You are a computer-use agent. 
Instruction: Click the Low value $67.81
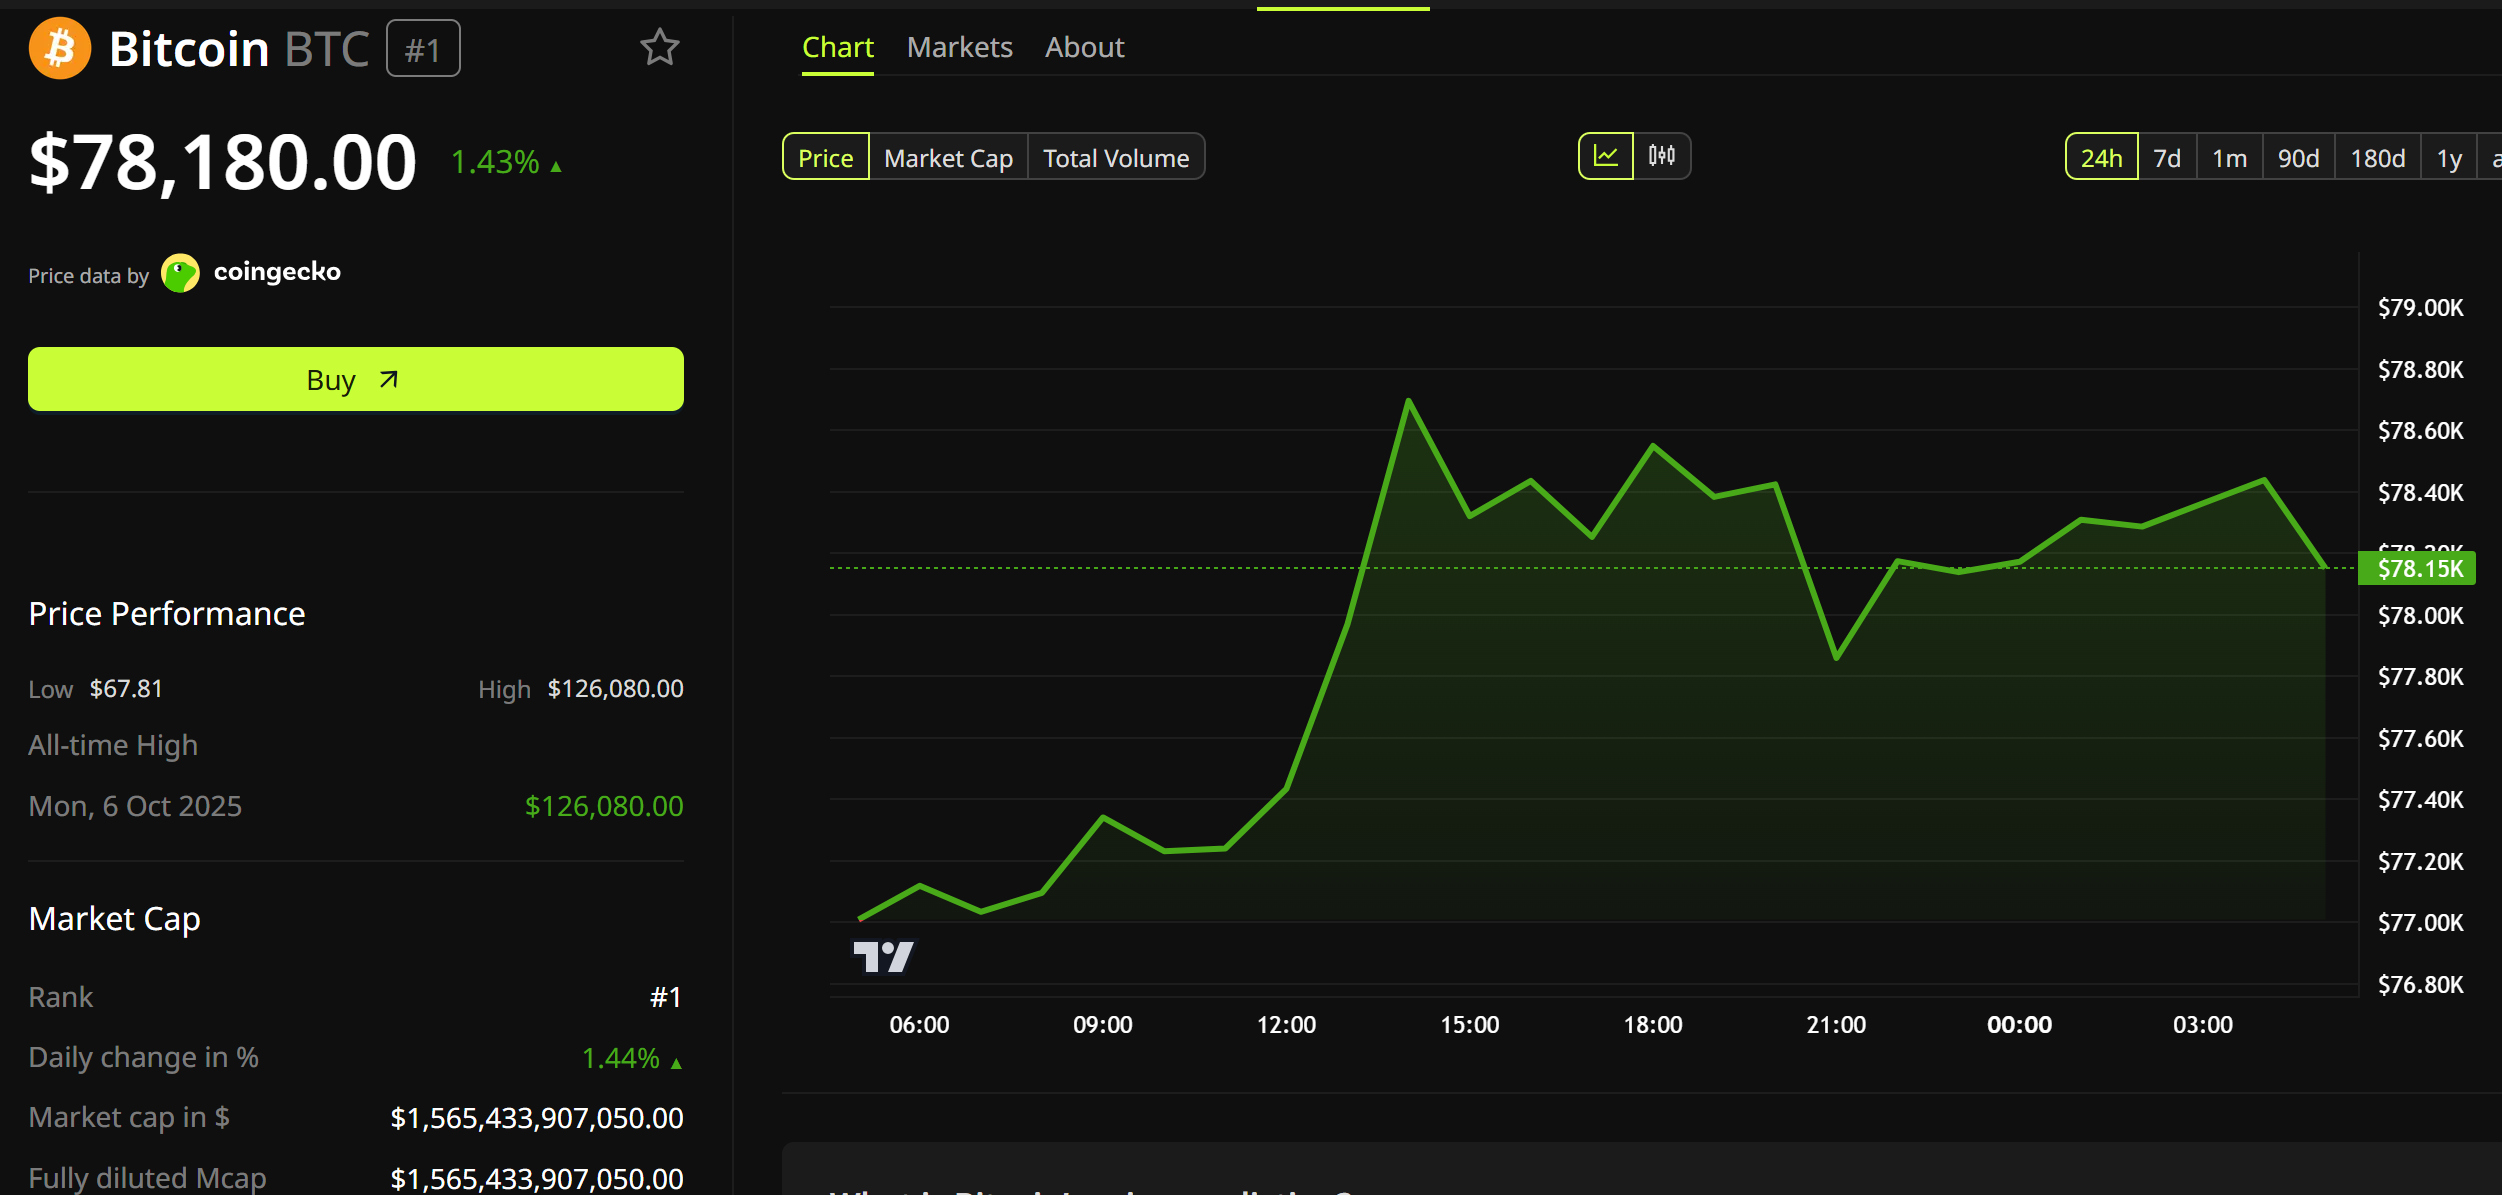point(126,688)
